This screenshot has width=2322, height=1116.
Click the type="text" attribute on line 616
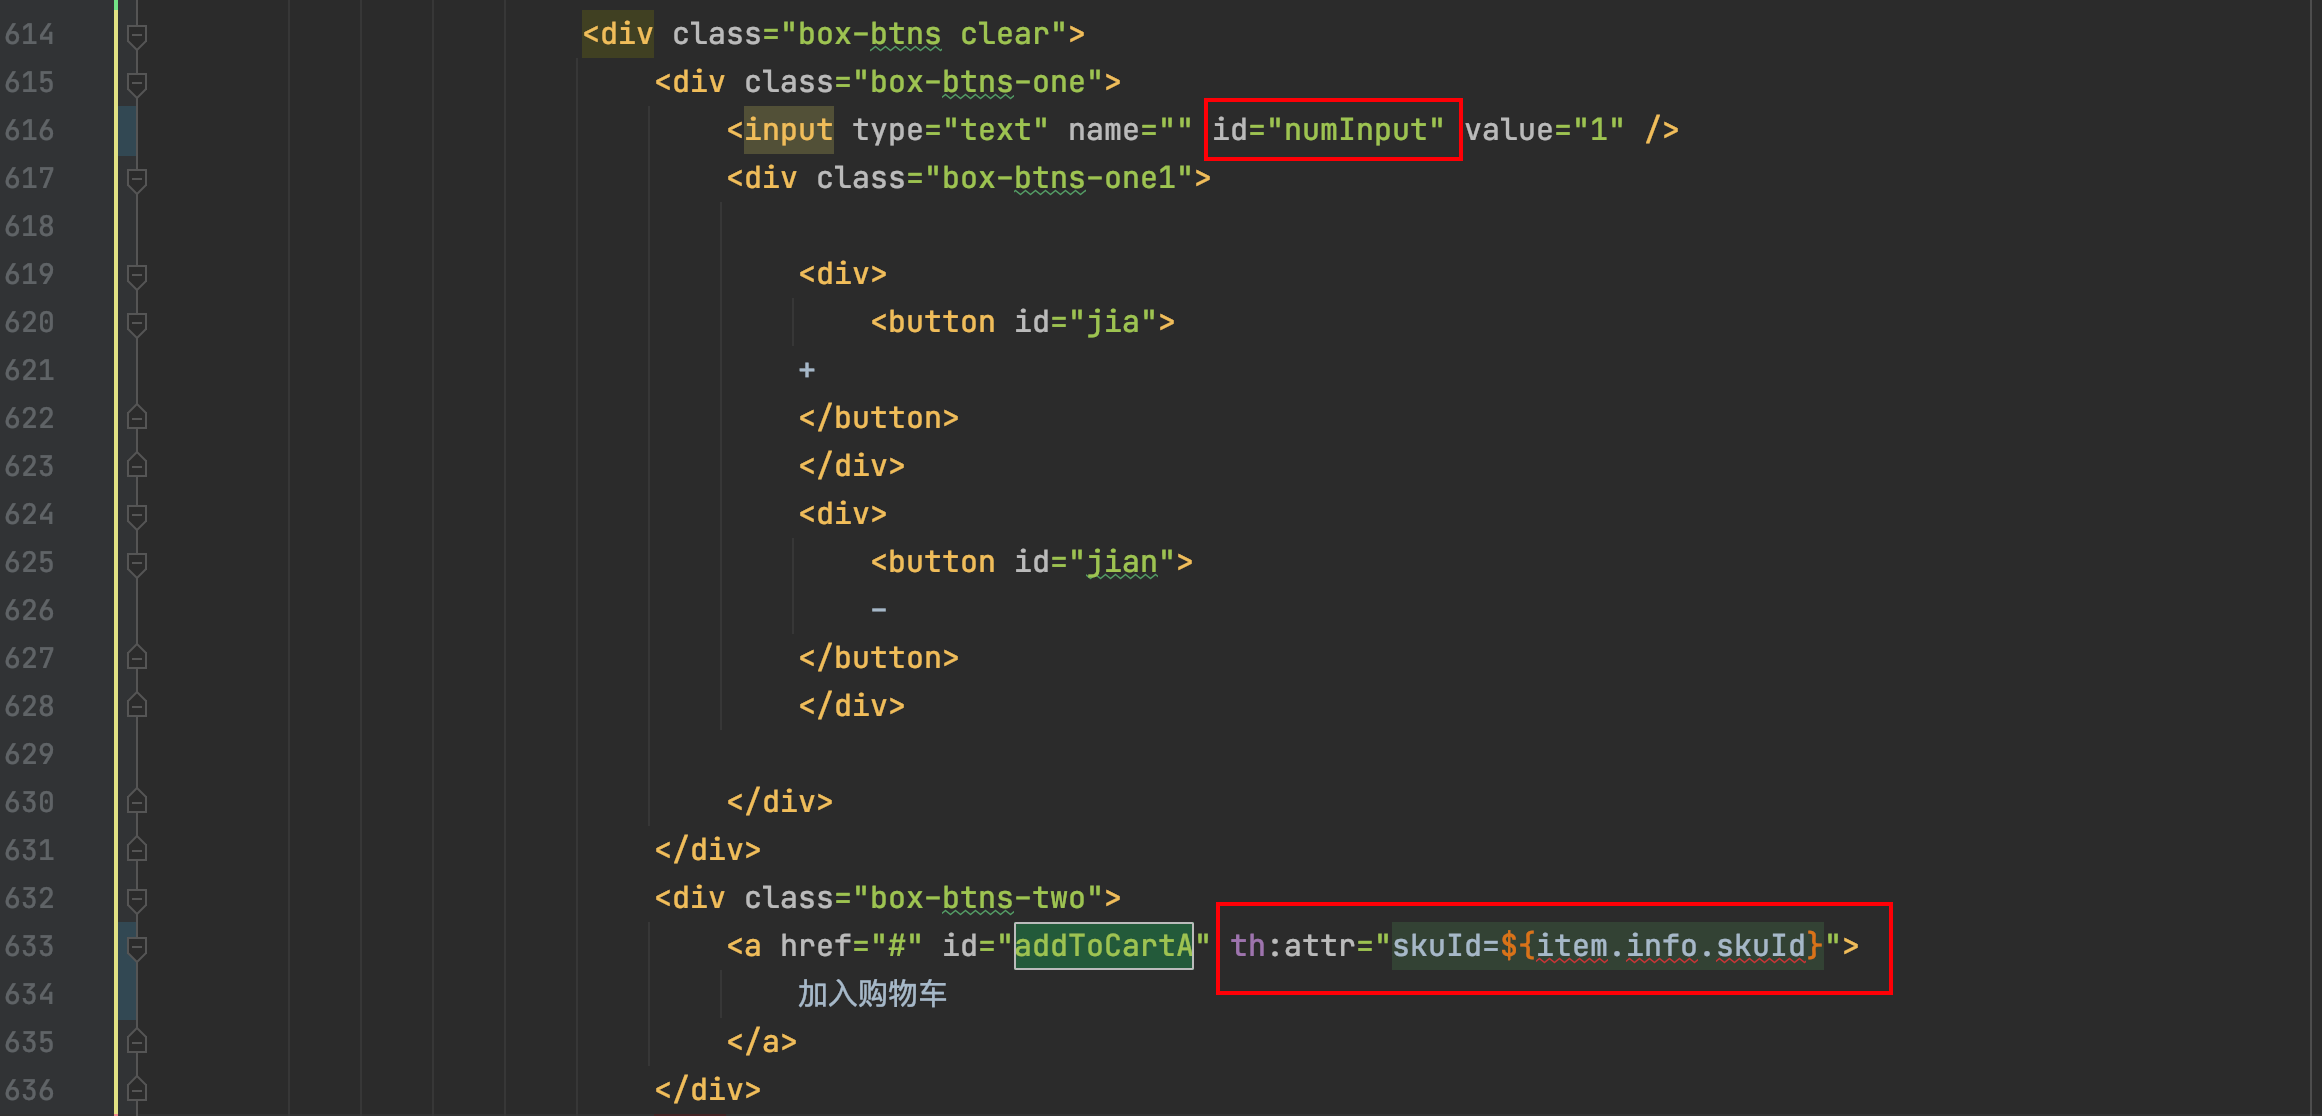tap(950, 130)
